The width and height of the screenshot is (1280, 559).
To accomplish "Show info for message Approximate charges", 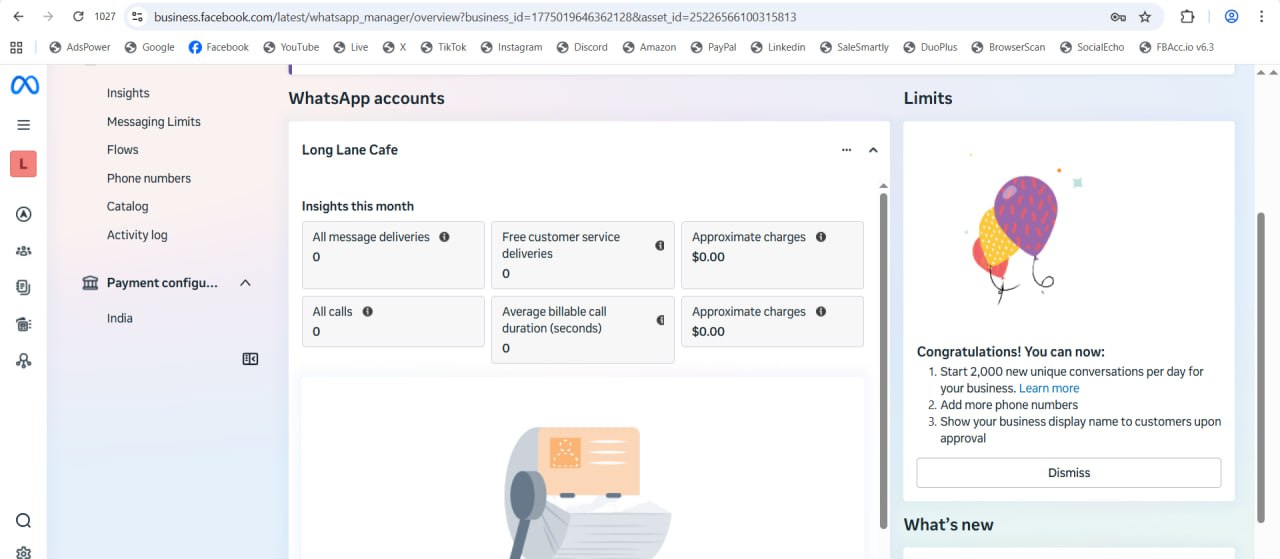I will click(x=821, y=237).
